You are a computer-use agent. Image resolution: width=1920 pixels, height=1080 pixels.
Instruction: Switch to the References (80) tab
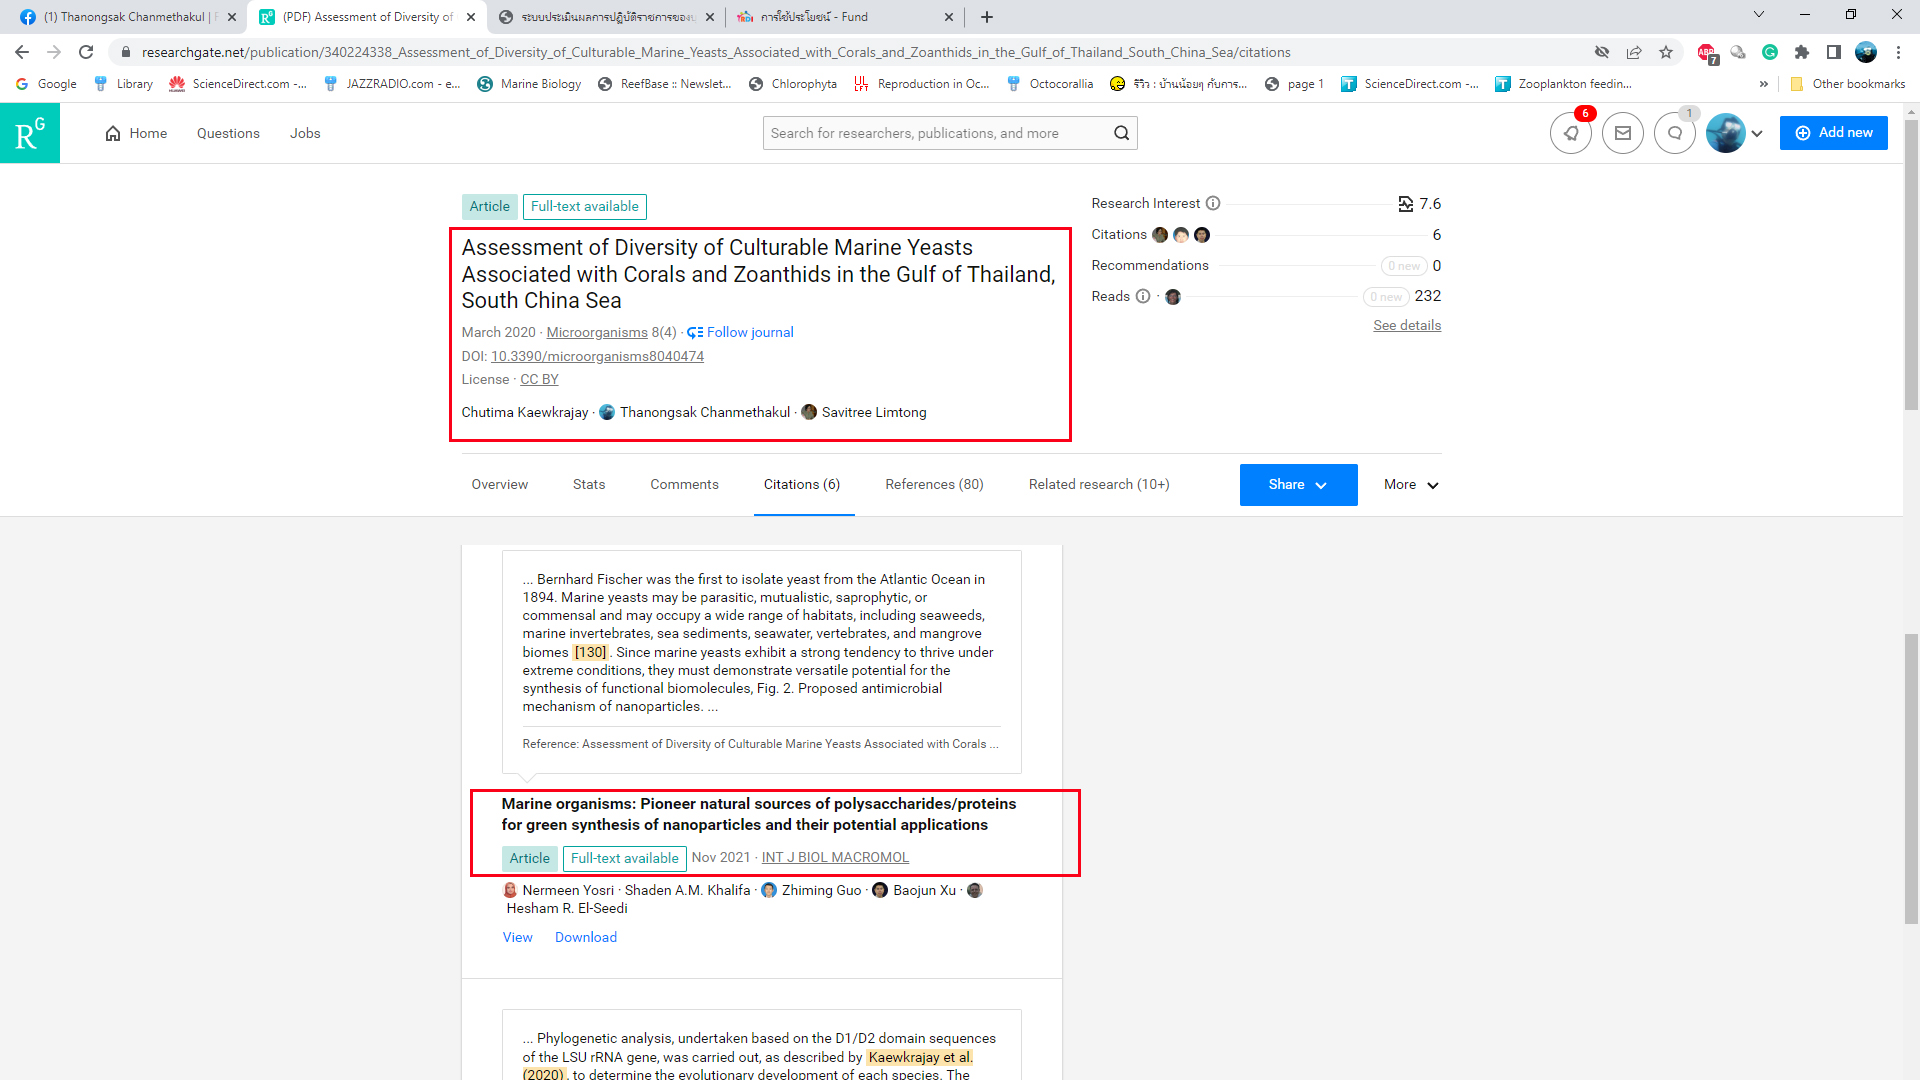point(934,484)
